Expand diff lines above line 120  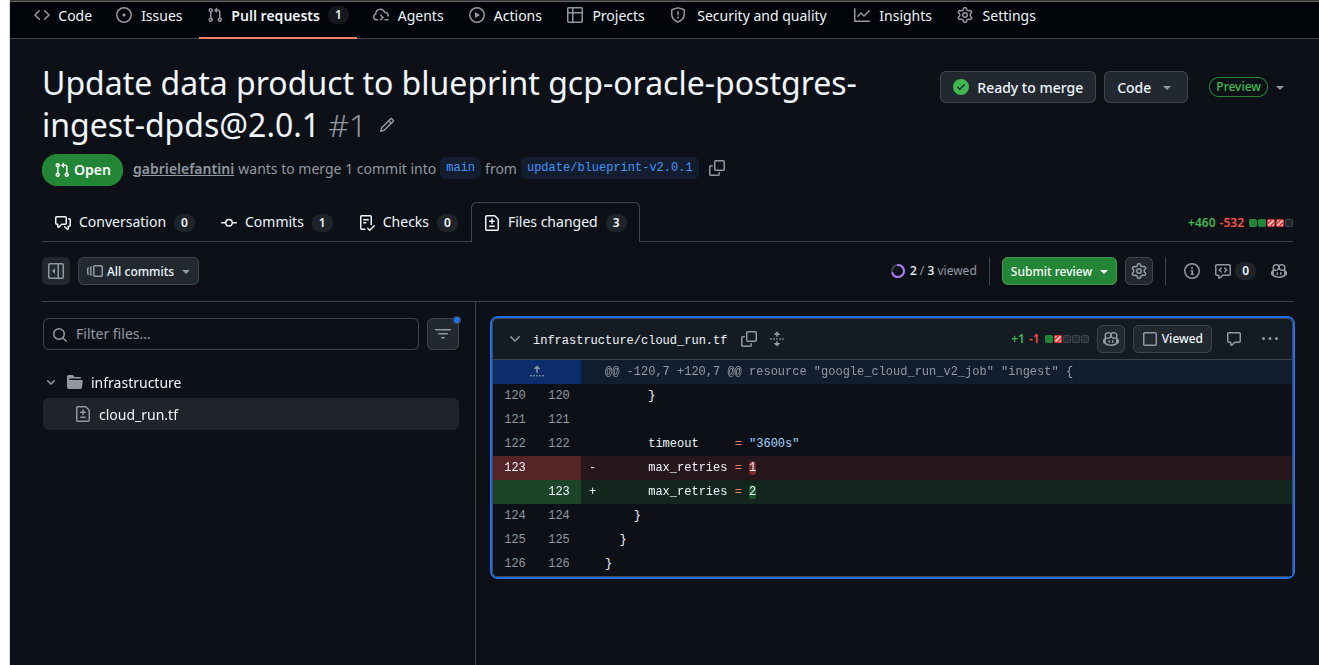tap(537, 371)
